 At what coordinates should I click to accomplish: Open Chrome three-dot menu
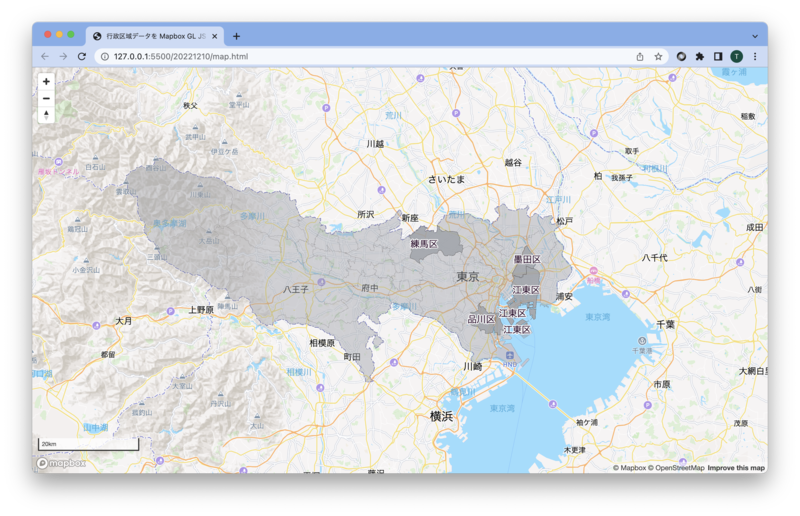[x=755, y=57]
